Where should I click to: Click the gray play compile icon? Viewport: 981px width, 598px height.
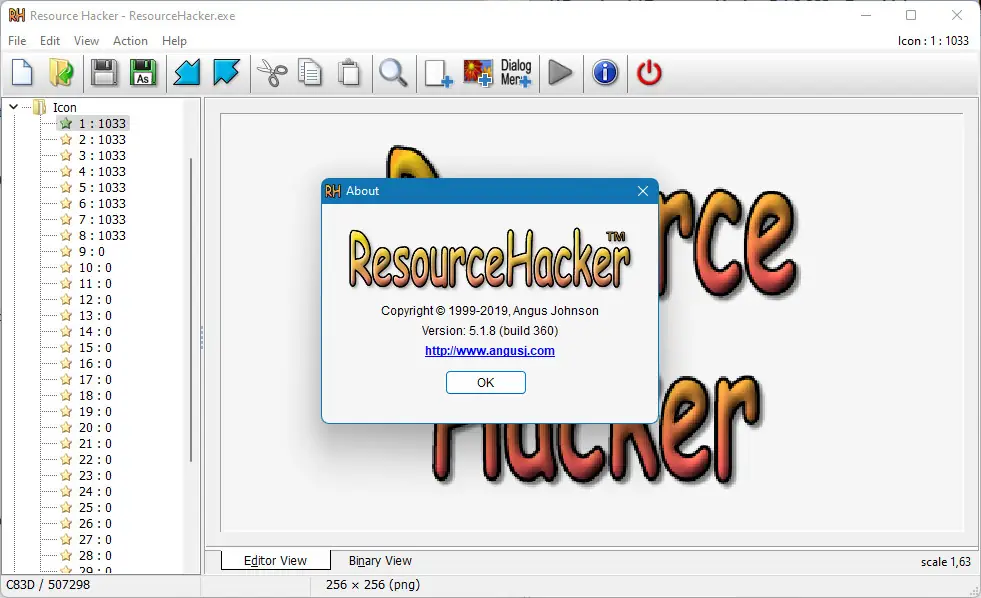click(x=560, y=73)
